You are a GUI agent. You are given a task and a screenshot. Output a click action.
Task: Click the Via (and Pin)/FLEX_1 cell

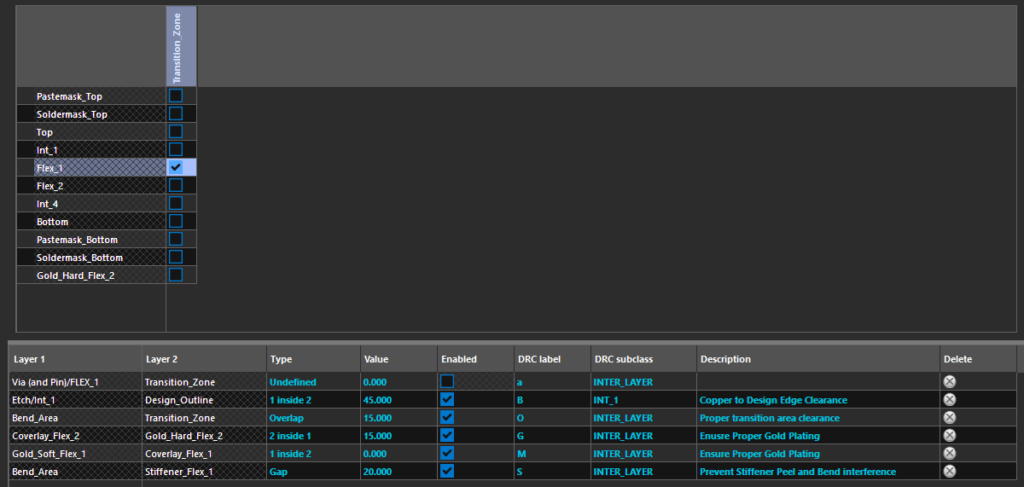point(75,382)
